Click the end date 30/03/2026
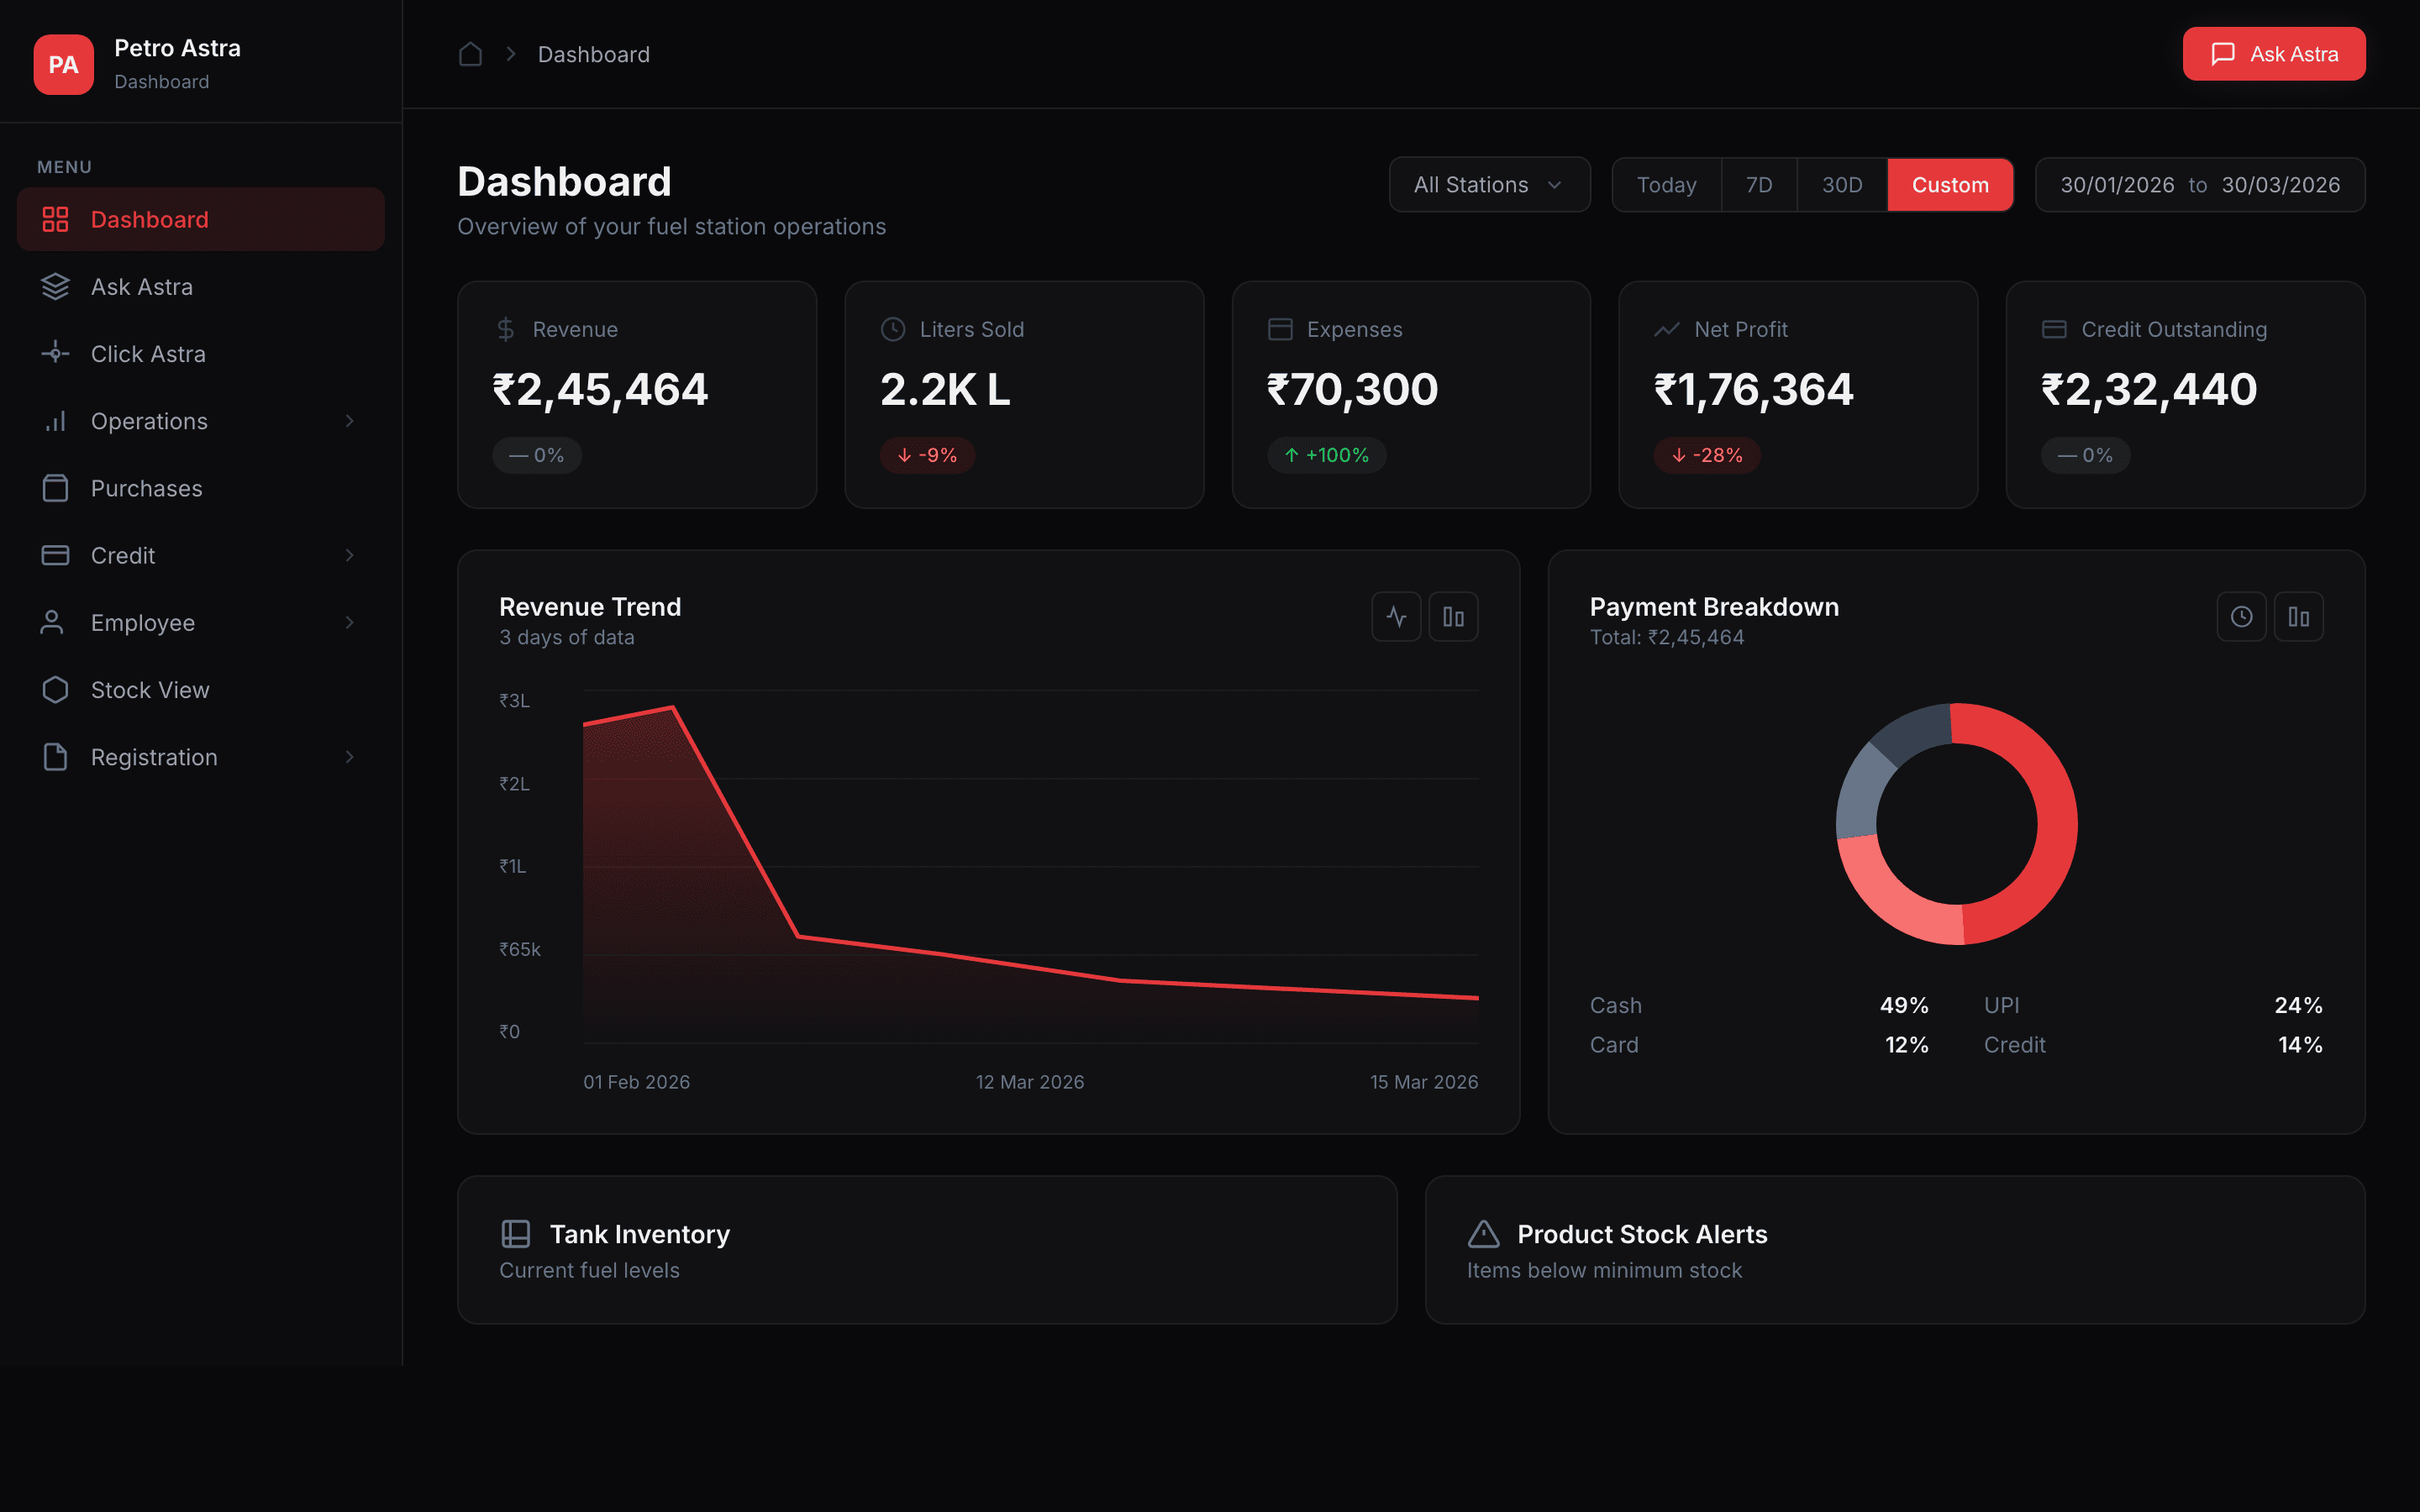 [x=2281, y=185]
